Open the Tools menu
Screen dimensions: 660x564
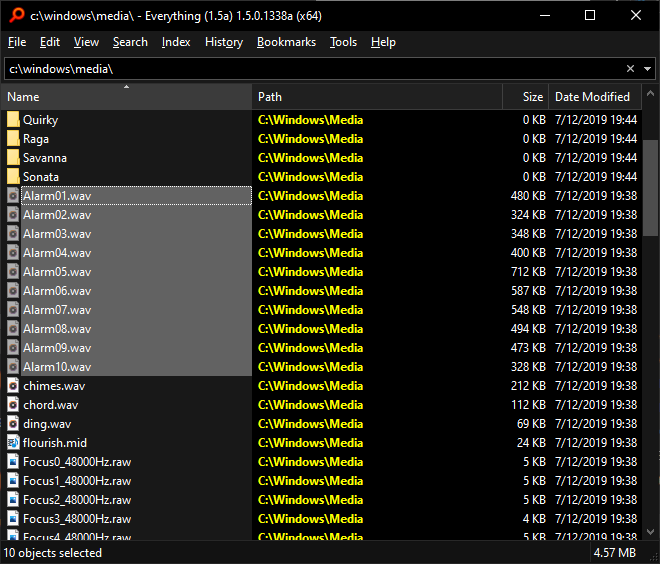(x=343, y=42)
